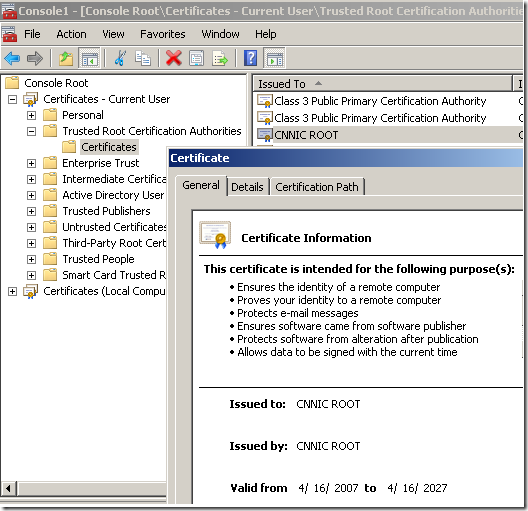This screenshot has width=528, height=511.
Task: Open the Action menu
Action: click(x=71, y=34)
